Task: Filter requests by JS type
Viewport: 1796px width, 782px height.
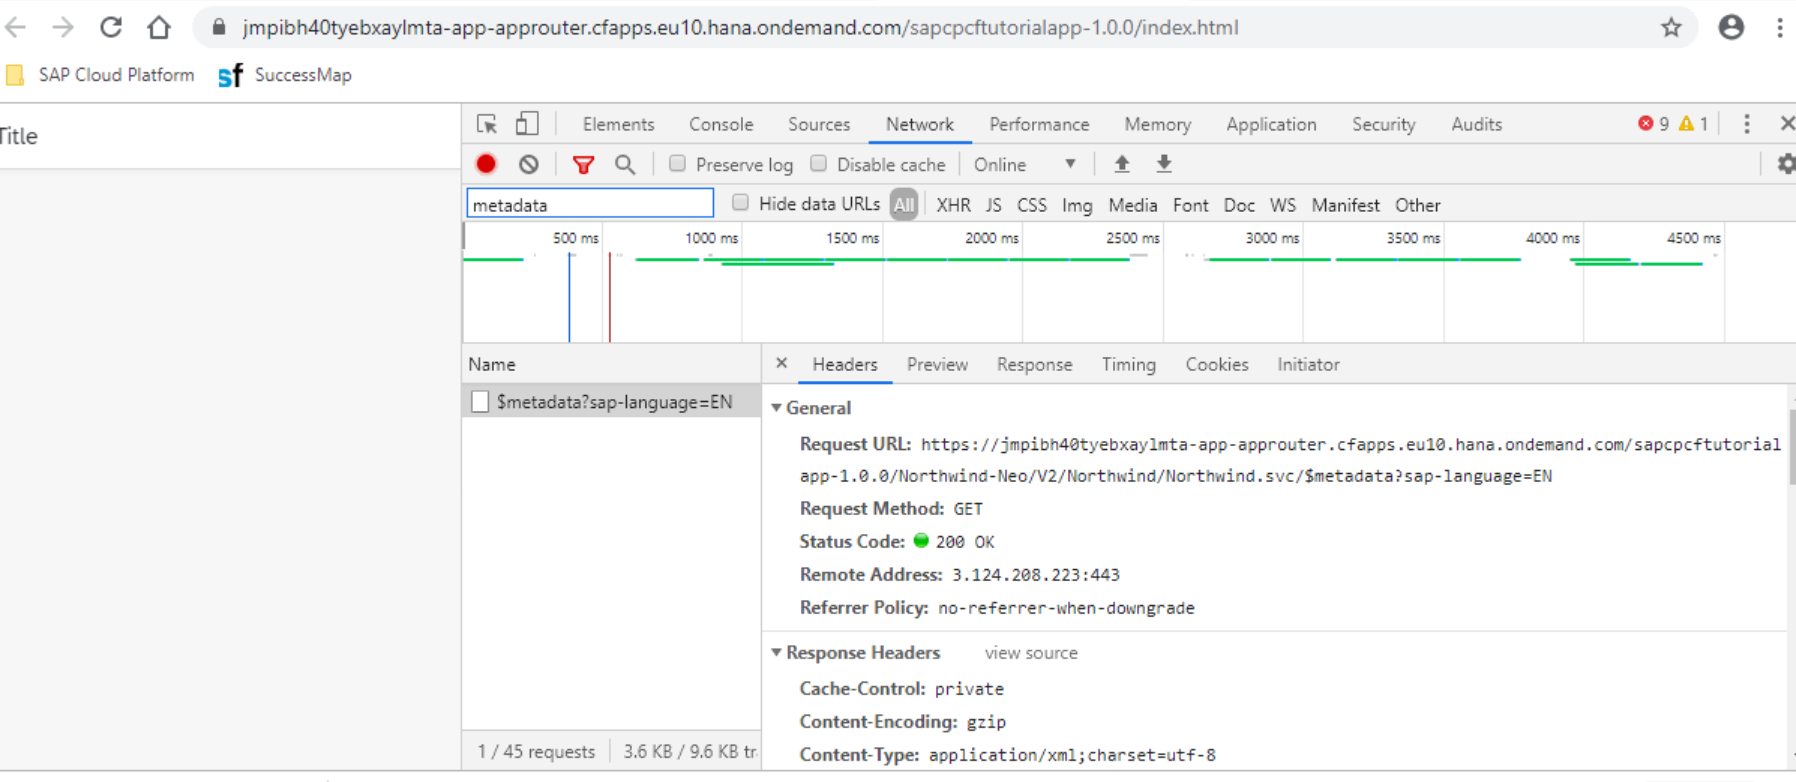Action: tap(993, 205)
